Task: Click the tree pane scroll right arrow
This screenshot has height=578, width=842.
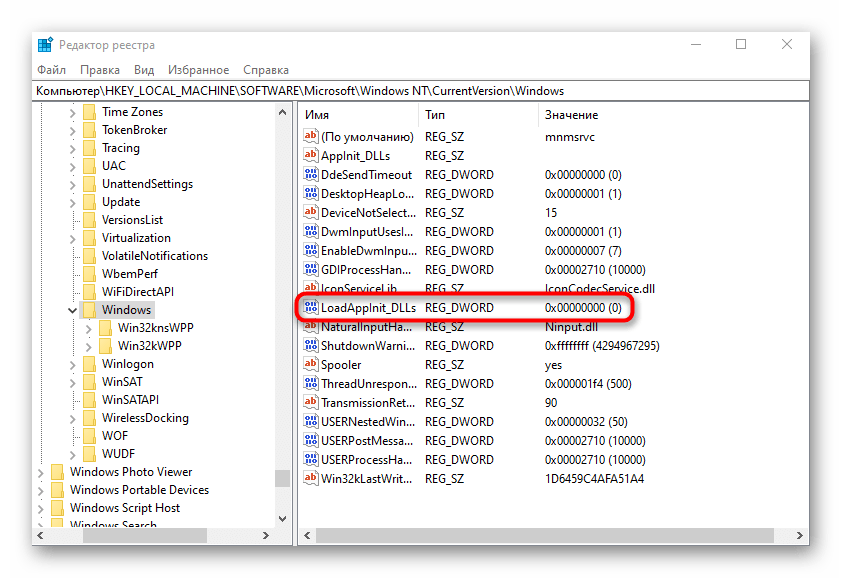Action: pyautogui.click(x=265, y=536)
